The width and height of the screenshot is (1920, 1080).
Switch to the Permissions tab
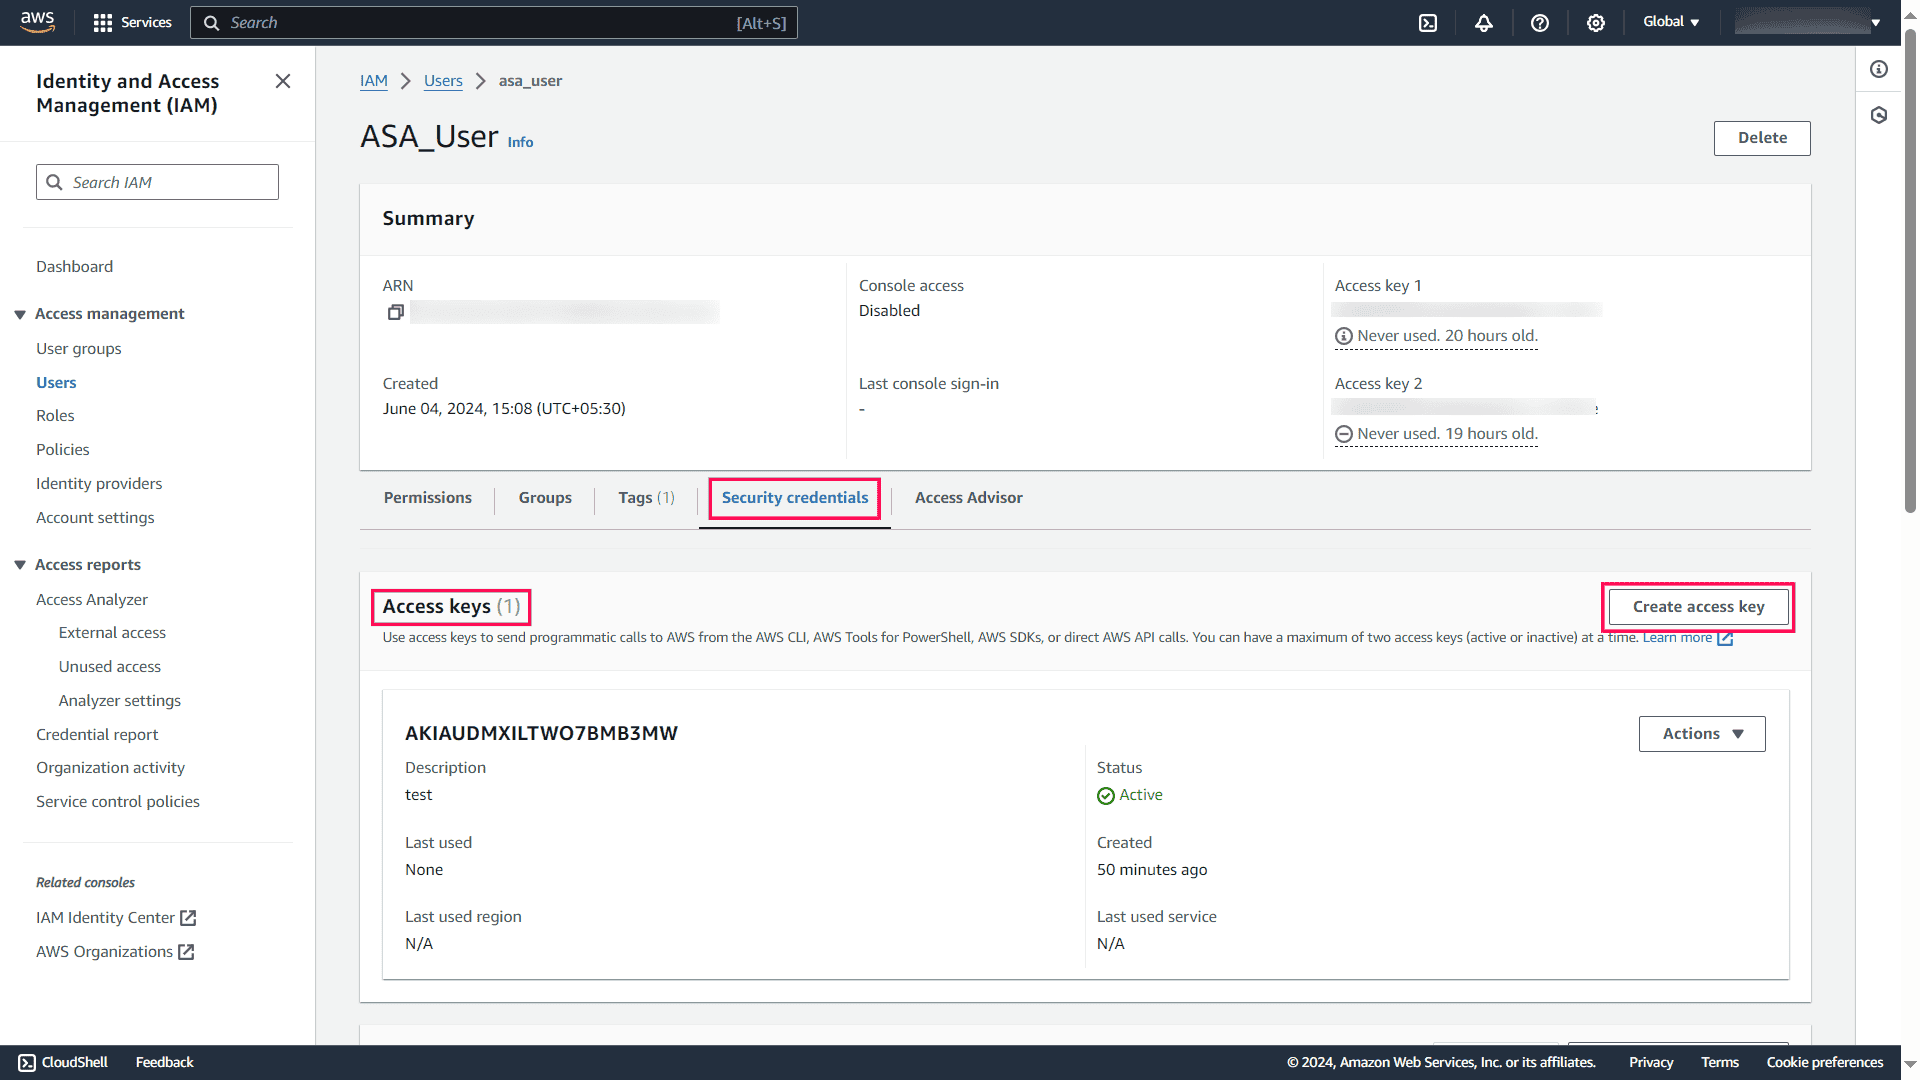tap(427, 497)
